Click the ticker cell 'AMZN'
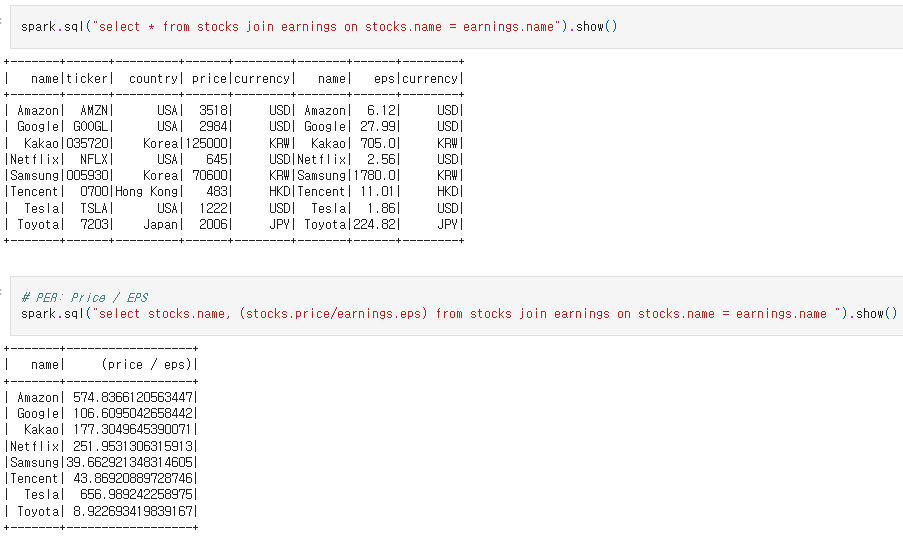 [x=94, y=111]
